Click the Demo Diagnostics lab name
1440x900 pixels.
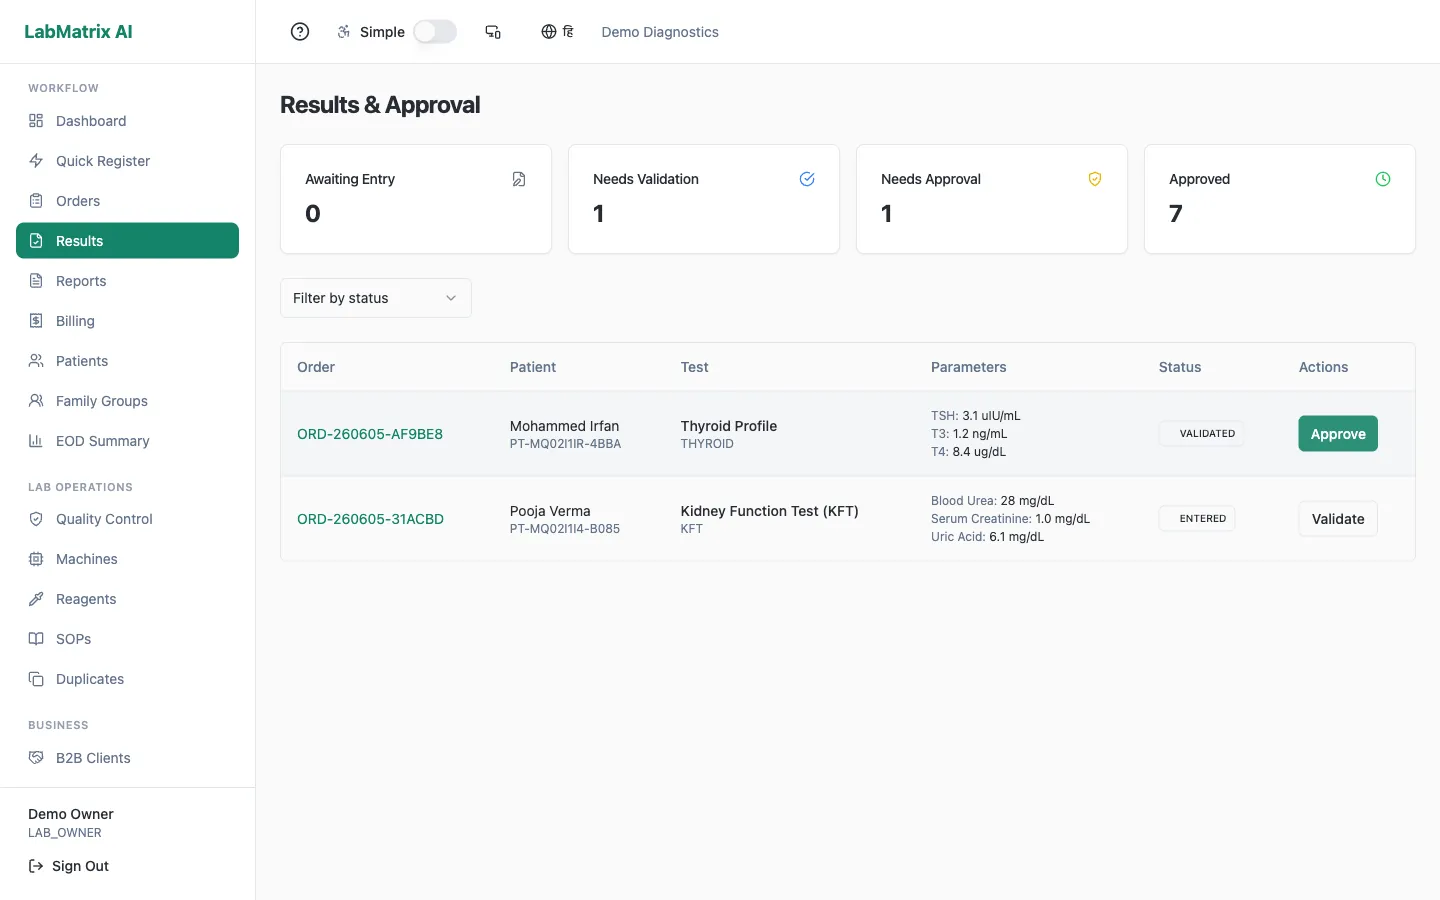pos(660,32)
